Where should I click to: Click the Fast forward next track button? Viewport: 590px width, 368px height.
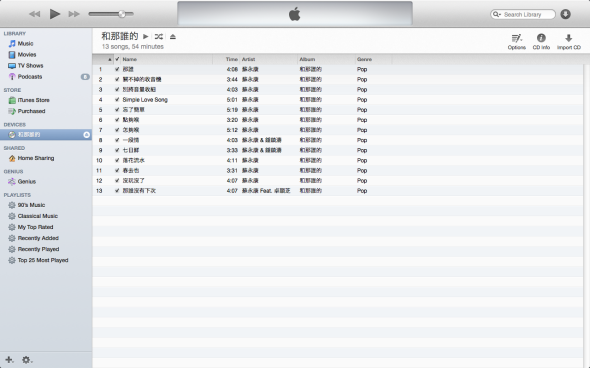[74, 14]
